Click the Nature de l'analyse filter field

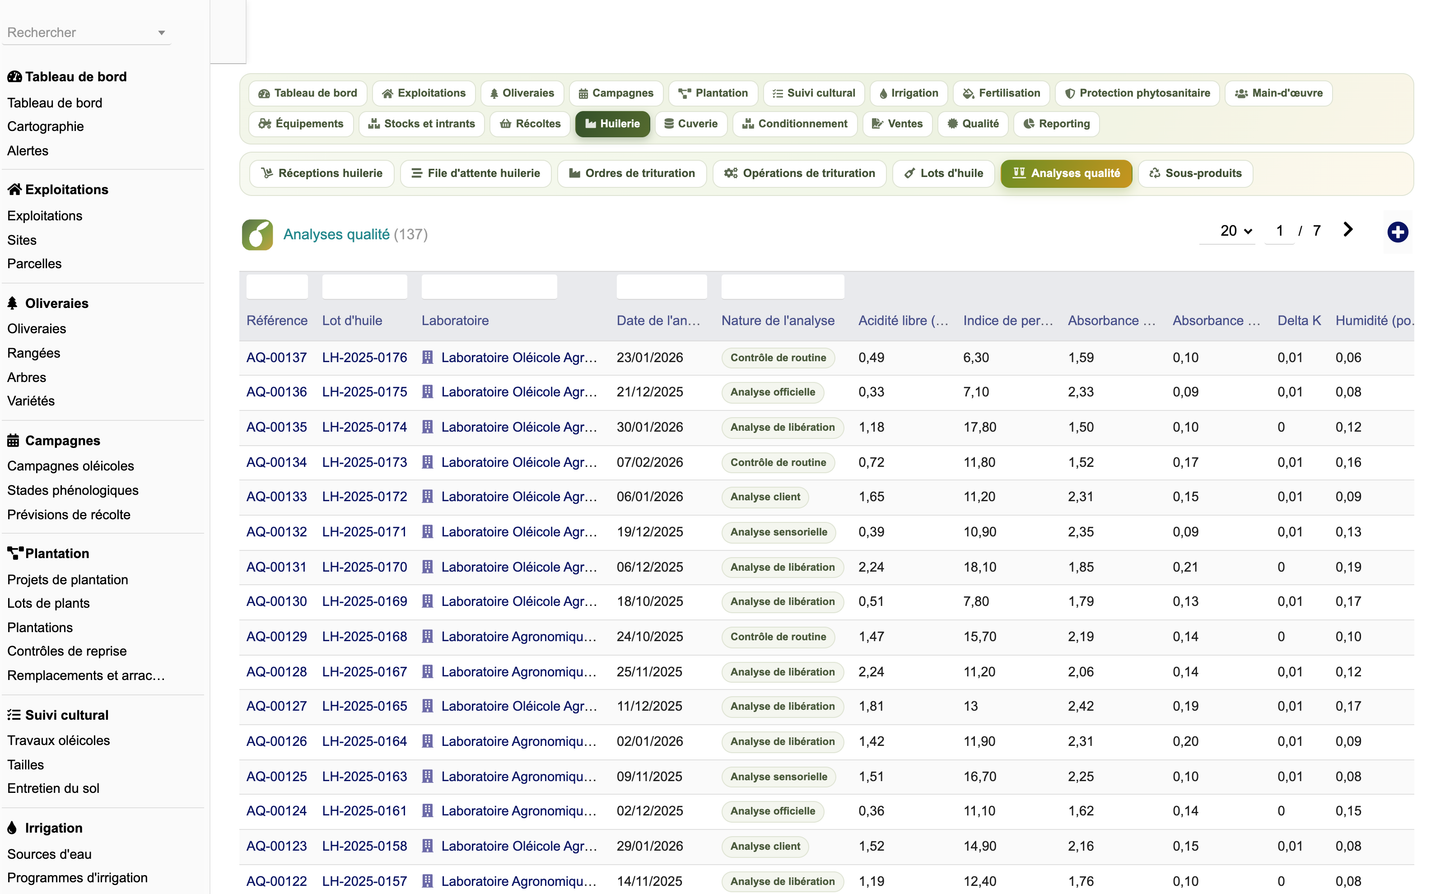point(783,286)
